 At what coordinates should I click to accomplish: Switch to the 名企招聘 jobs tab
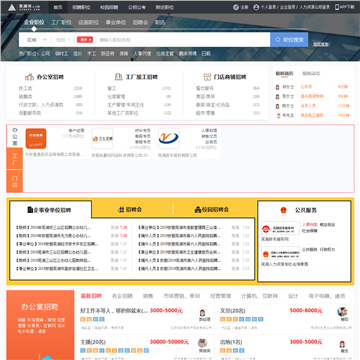click(x=122, y=296)
